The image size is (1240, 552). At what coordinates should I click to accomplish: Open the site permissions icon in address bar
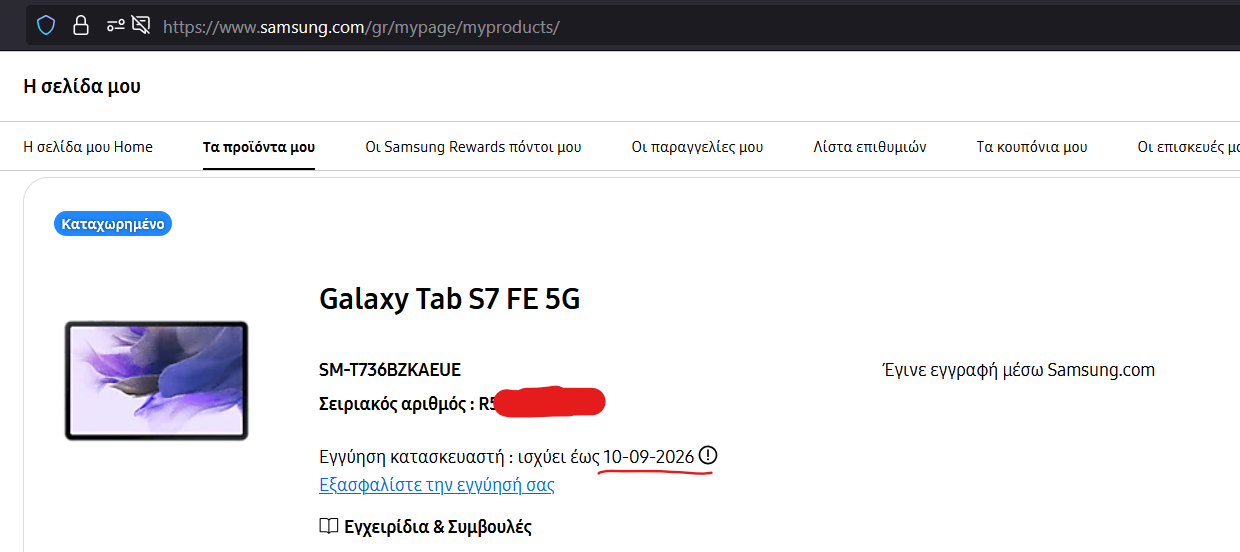(115, 26)
